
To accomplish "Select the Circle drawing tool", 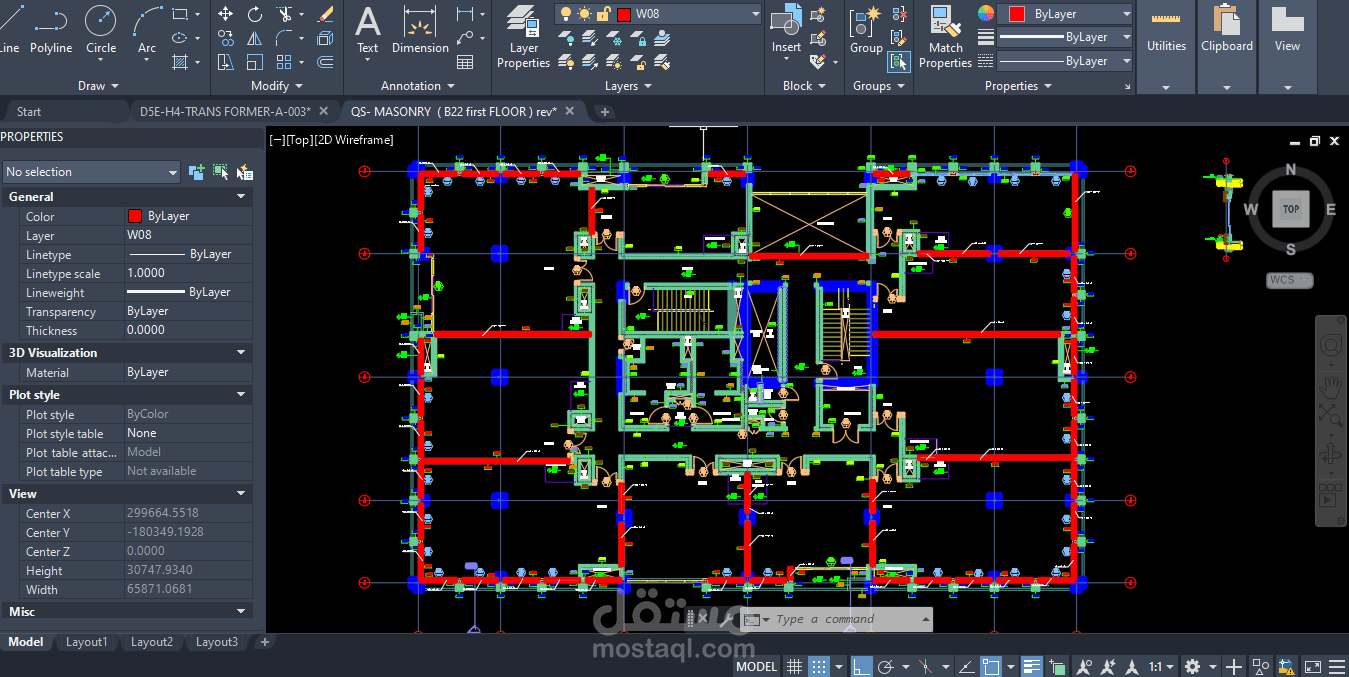I will 100,29.
